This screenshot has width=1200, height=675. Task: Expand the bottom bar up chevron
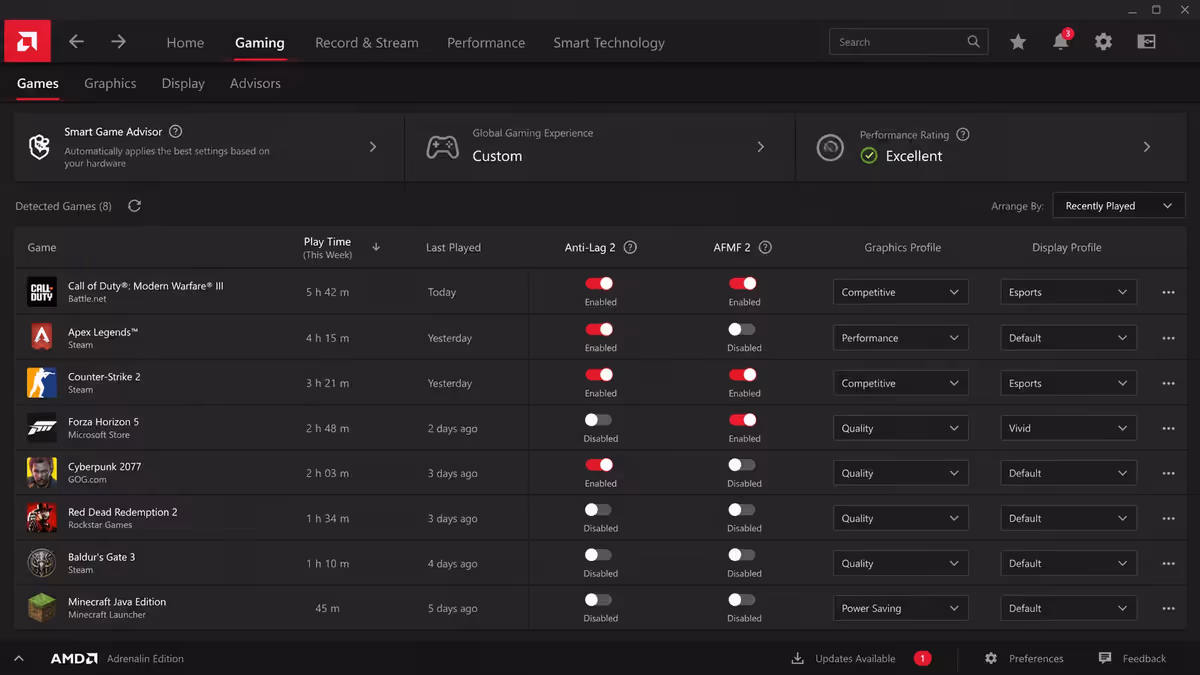point(18,658)
